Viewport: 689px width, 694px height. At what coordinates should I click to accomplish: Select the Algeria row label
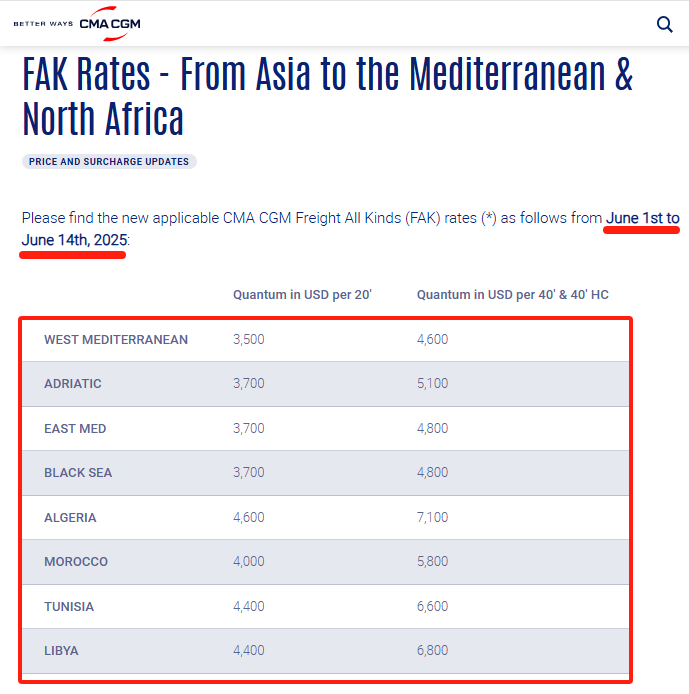[70, 517]
